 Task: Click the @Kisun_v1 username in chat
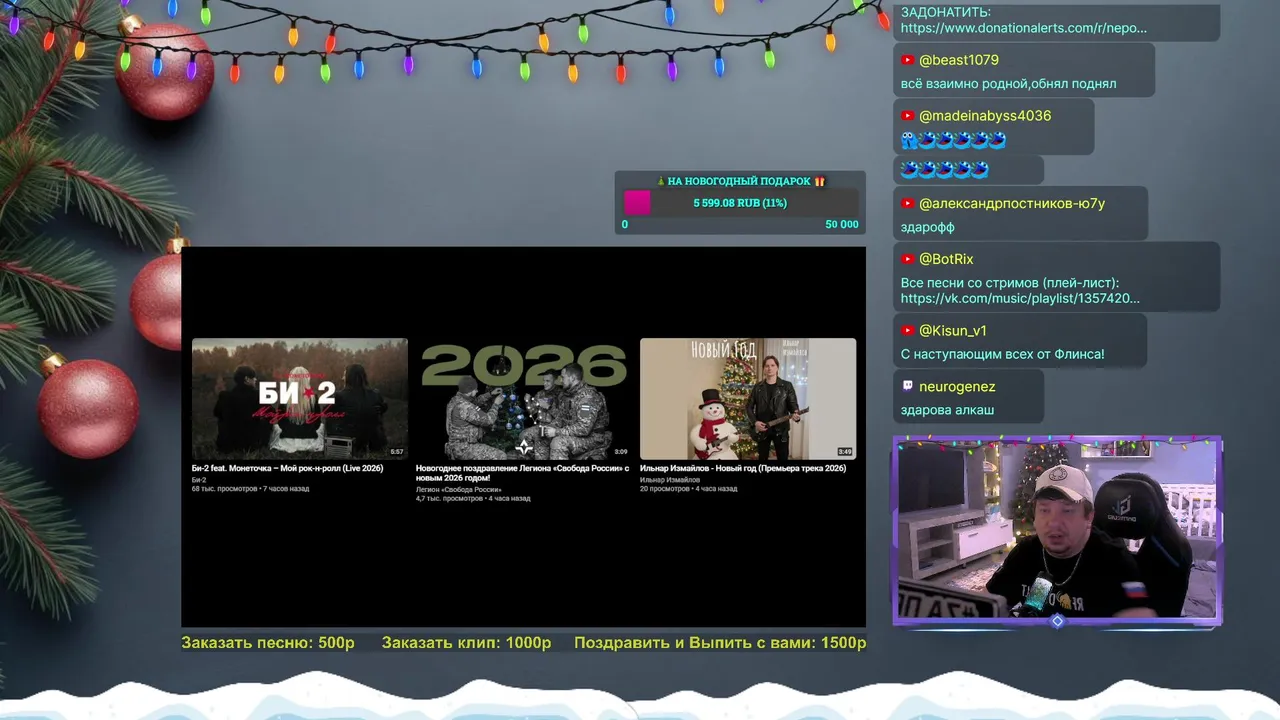[x=953, y=331]
